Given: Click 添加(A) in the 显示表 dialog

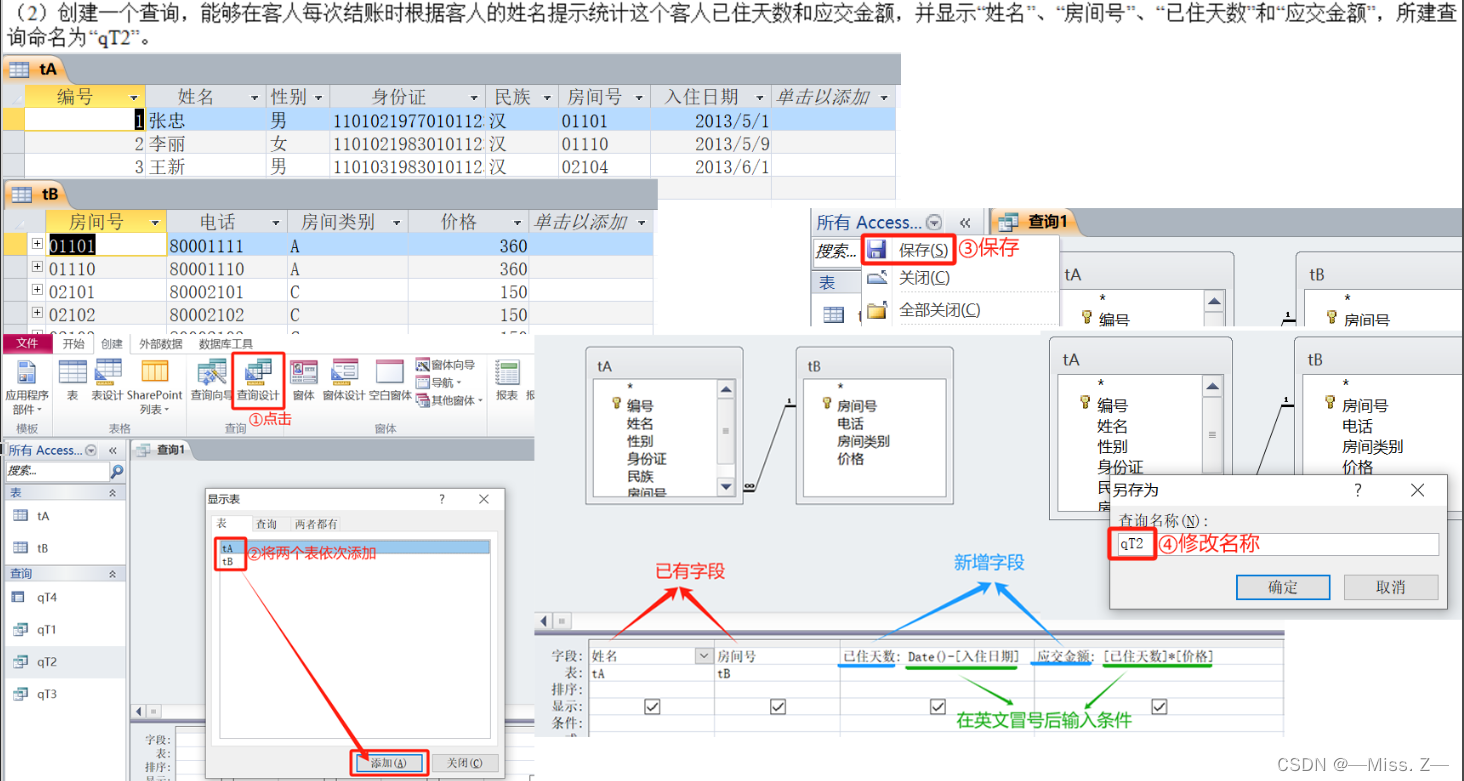Looking at the screenshot, I should click(389, 763).
